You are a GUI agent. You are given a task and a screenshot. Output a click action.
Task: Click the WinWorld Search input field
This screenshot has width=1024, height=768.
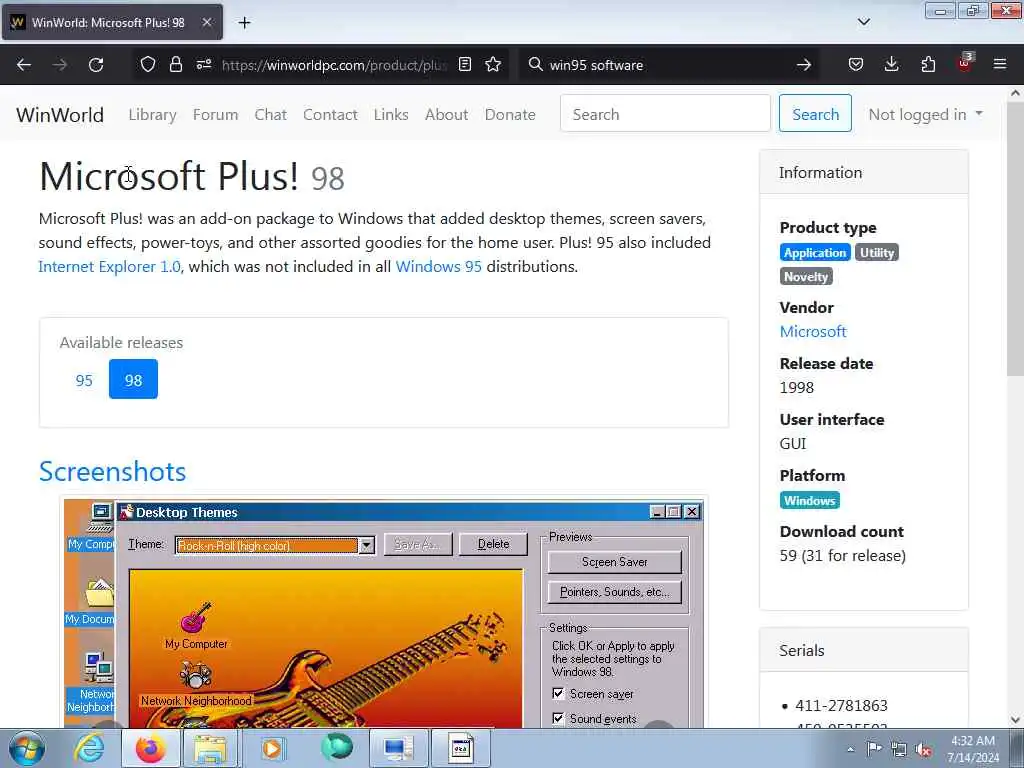(x=665, y=113)
